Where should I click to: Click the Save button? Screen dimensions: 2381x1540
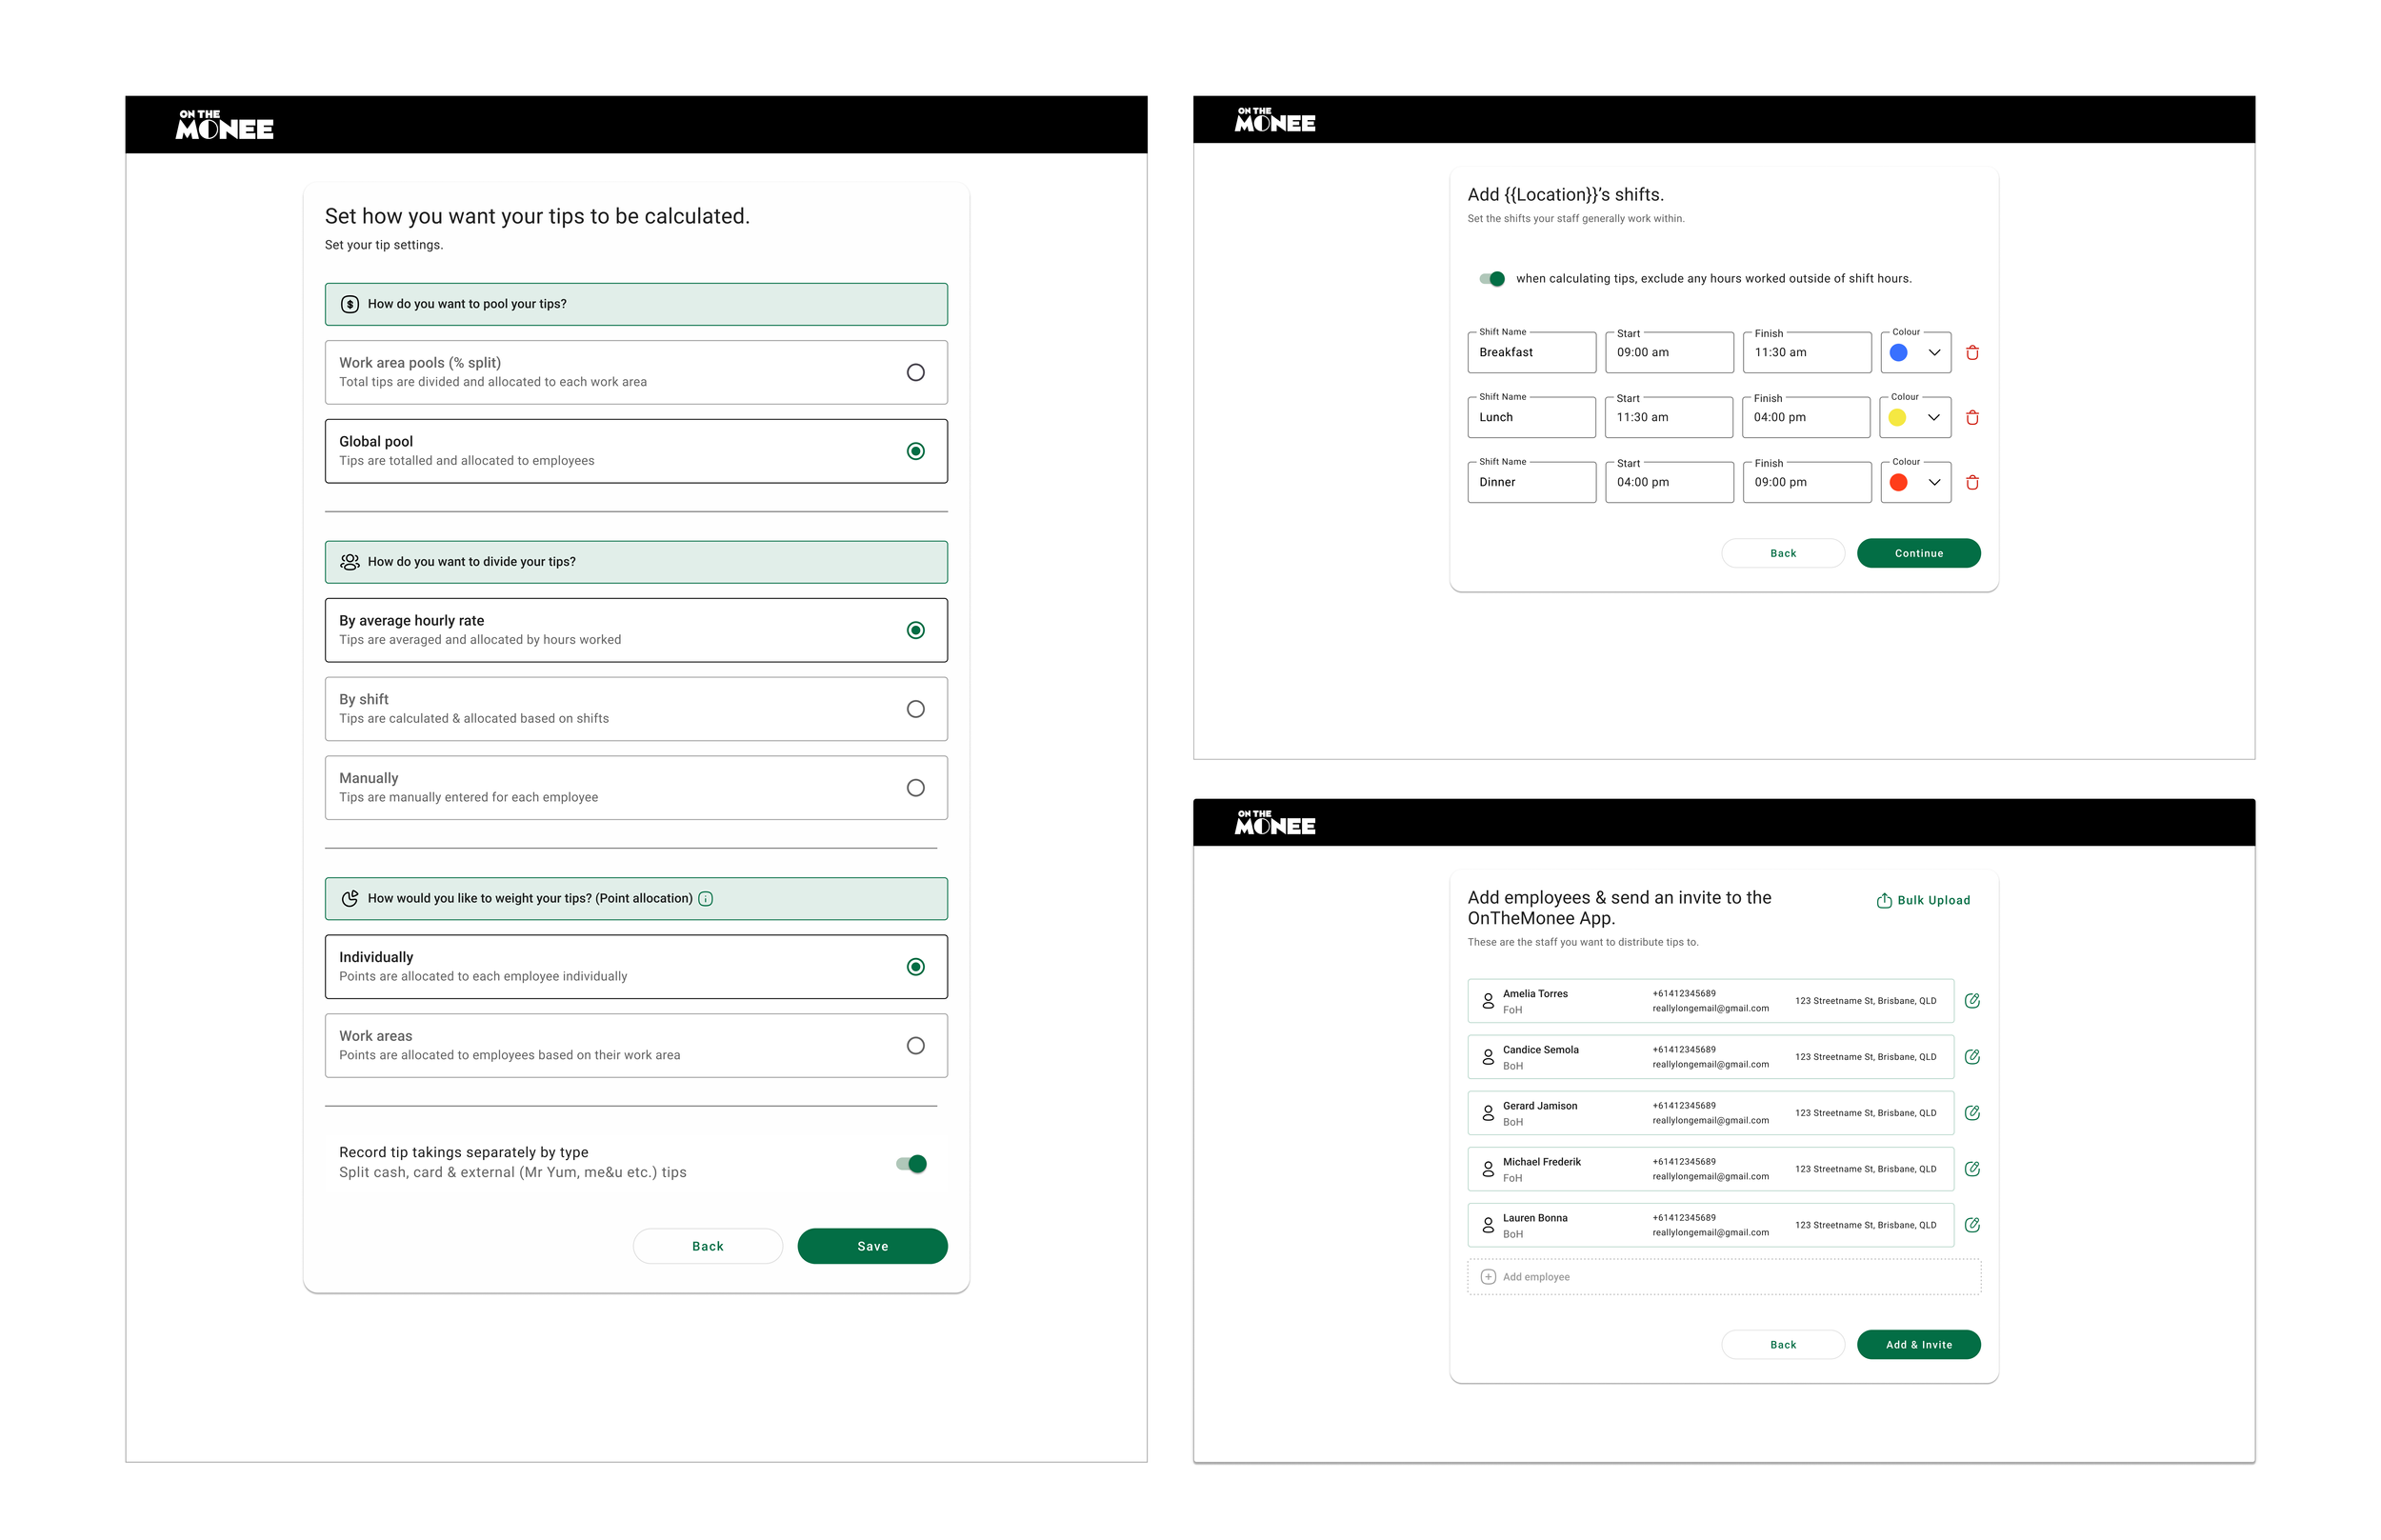(871, 1246)
